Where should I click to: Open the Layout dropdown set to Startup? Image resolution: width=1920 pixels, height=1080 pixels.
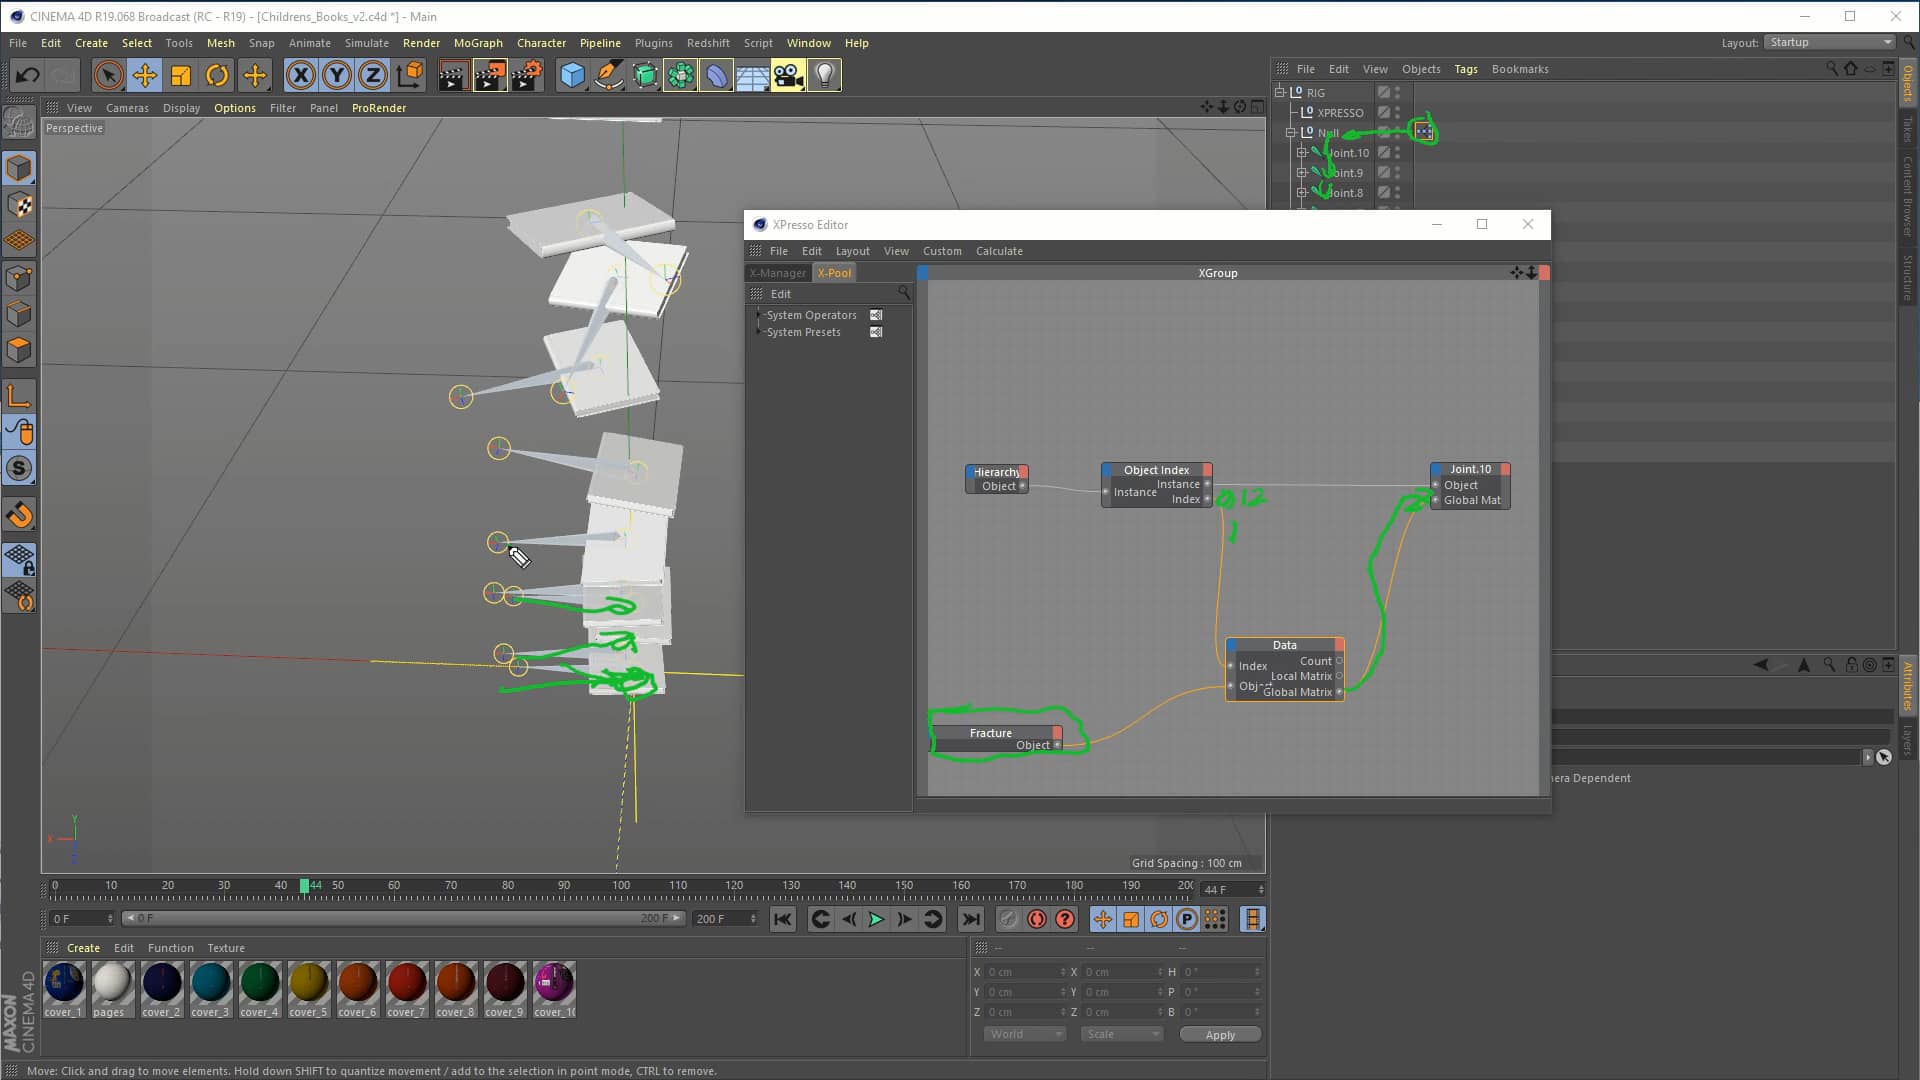pos(1828,42)
